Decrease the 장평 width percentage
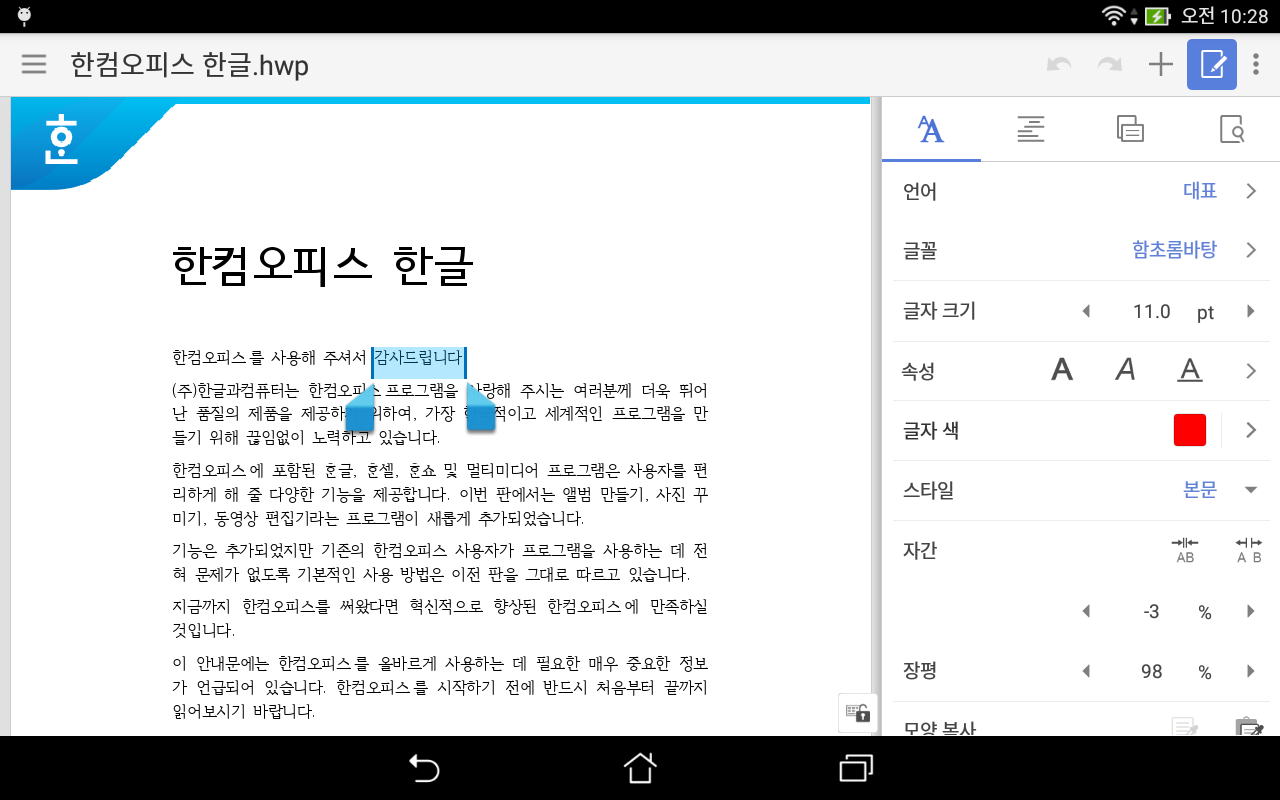 [1086, 671]
